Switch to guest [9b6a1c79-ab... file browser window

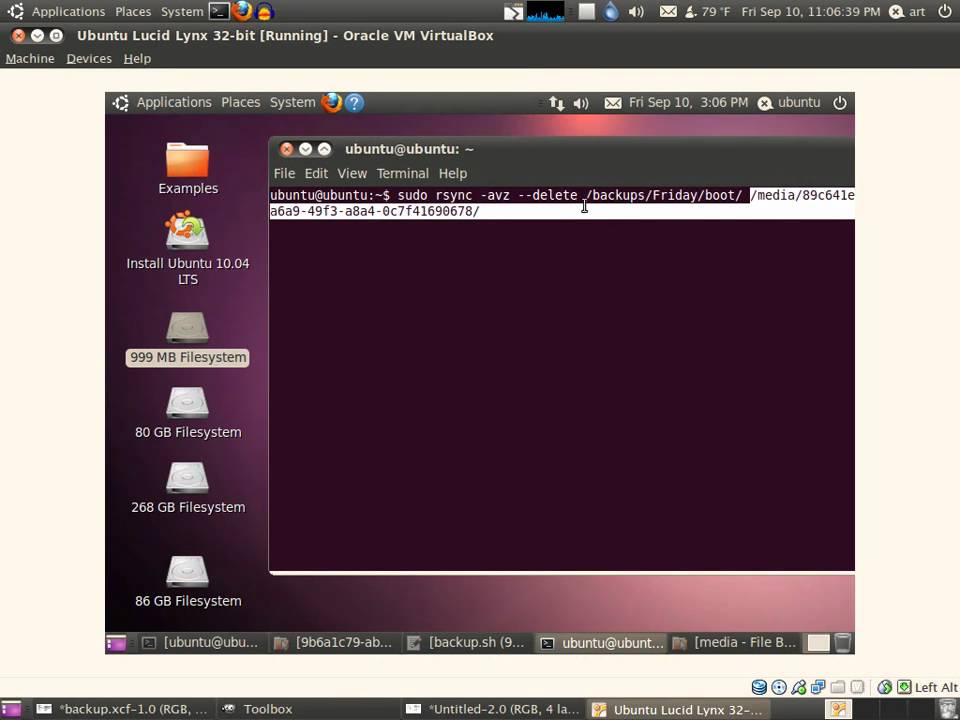334,643
